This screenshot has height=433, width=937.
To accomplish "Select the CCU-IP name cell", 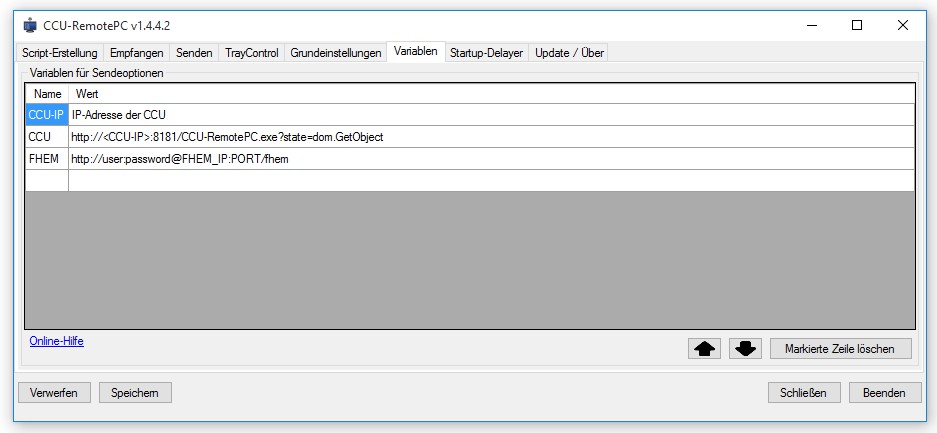I will point(47,115).
